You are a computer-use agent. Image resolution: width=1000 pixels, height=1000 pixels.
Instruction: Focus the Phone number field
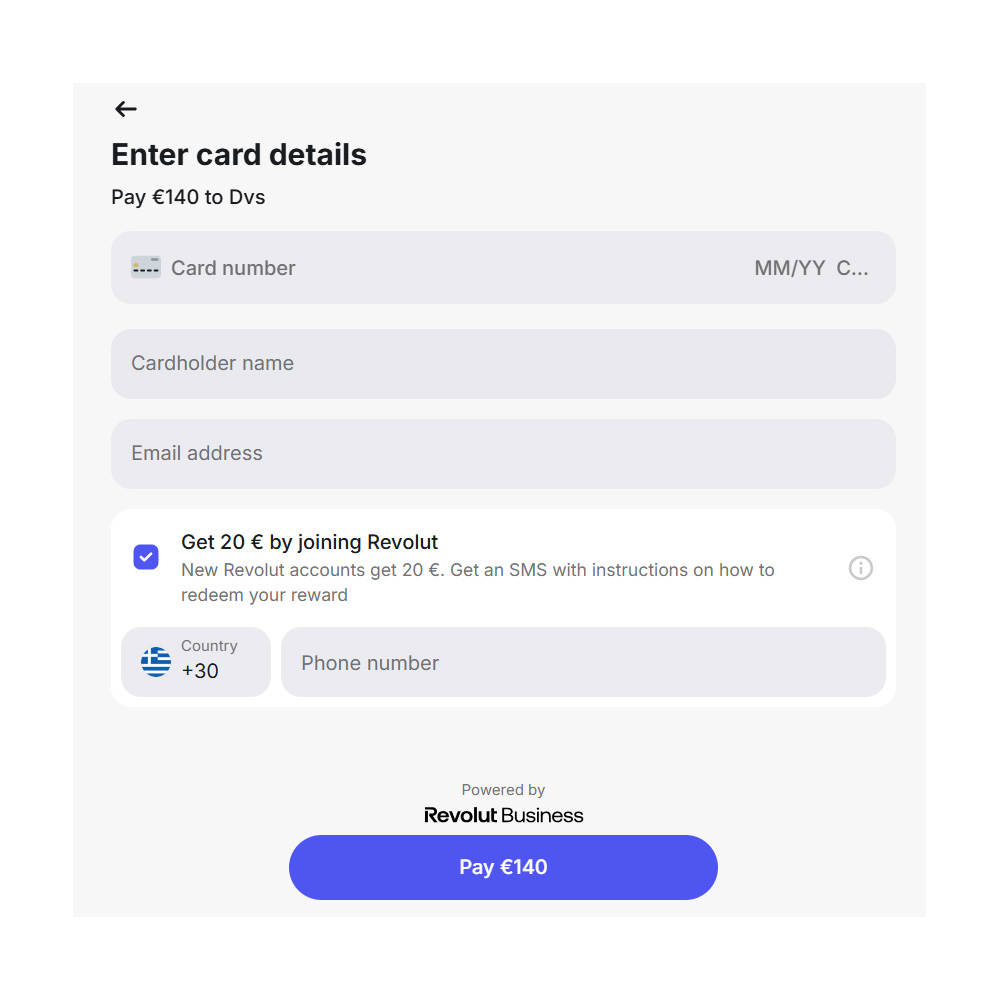tap(583, 663)
